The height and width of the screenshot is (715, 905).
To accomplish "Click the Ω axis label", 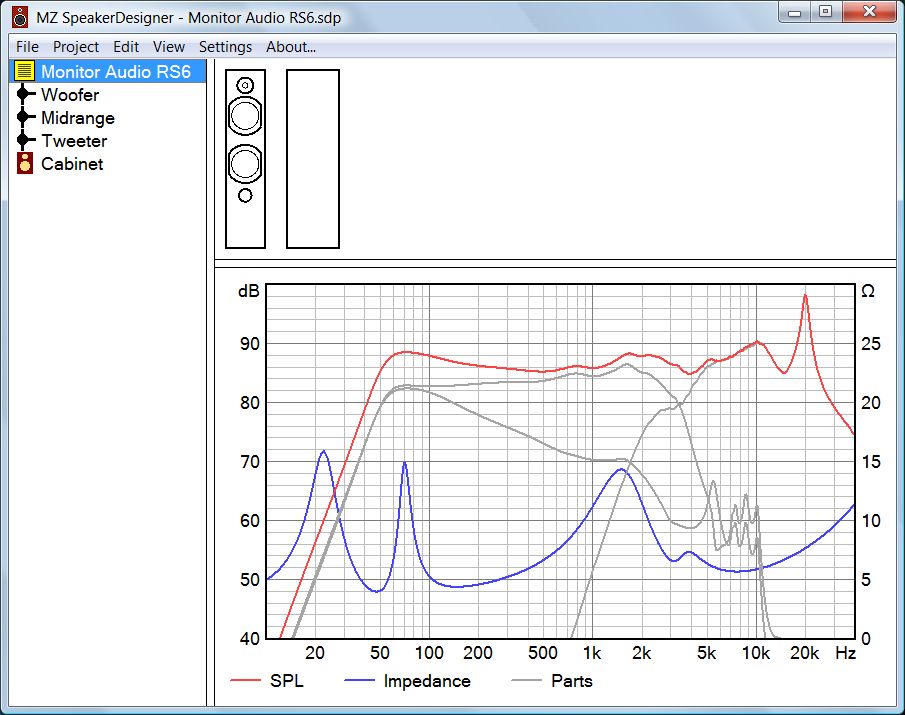I will pyautogui.click(x=868, y=291).
